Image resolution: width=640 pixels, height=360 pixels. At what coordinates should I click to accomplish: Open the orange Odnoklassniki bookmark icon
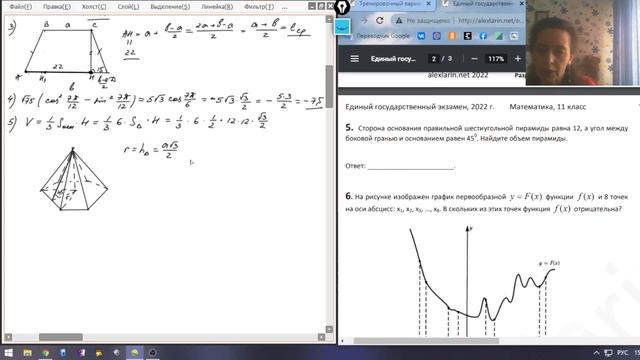[452, 36]
